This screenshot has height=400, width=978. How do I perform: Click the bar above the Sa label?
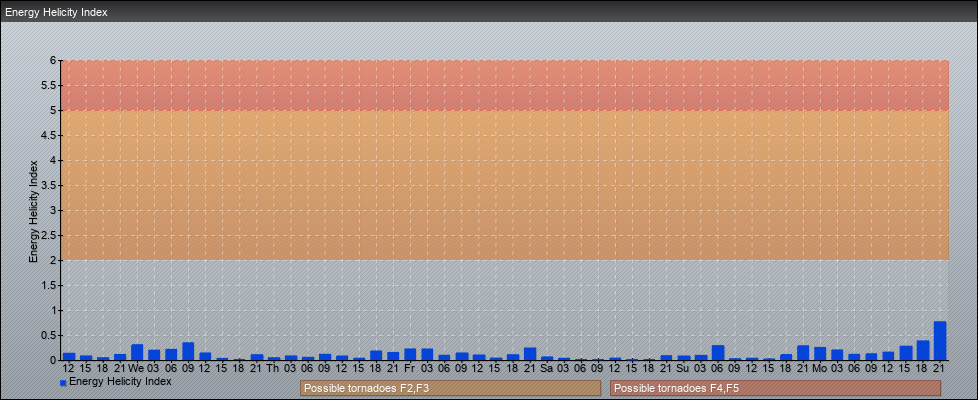click(547, 358)
